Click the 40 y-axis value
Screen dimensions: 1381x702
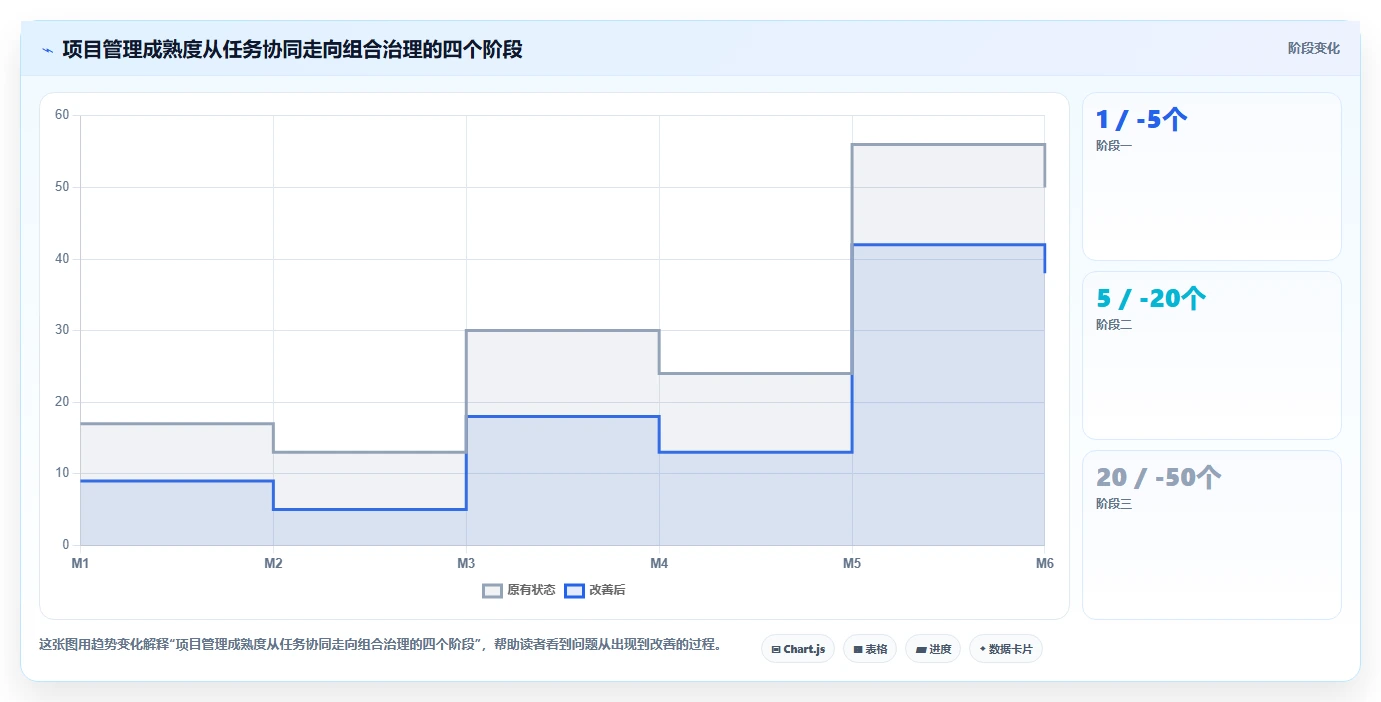62,259
